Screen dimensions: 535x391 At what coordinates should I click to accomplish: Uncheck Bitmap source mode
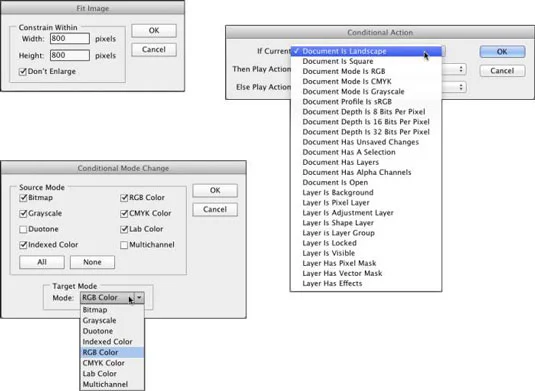click(23, 198)
